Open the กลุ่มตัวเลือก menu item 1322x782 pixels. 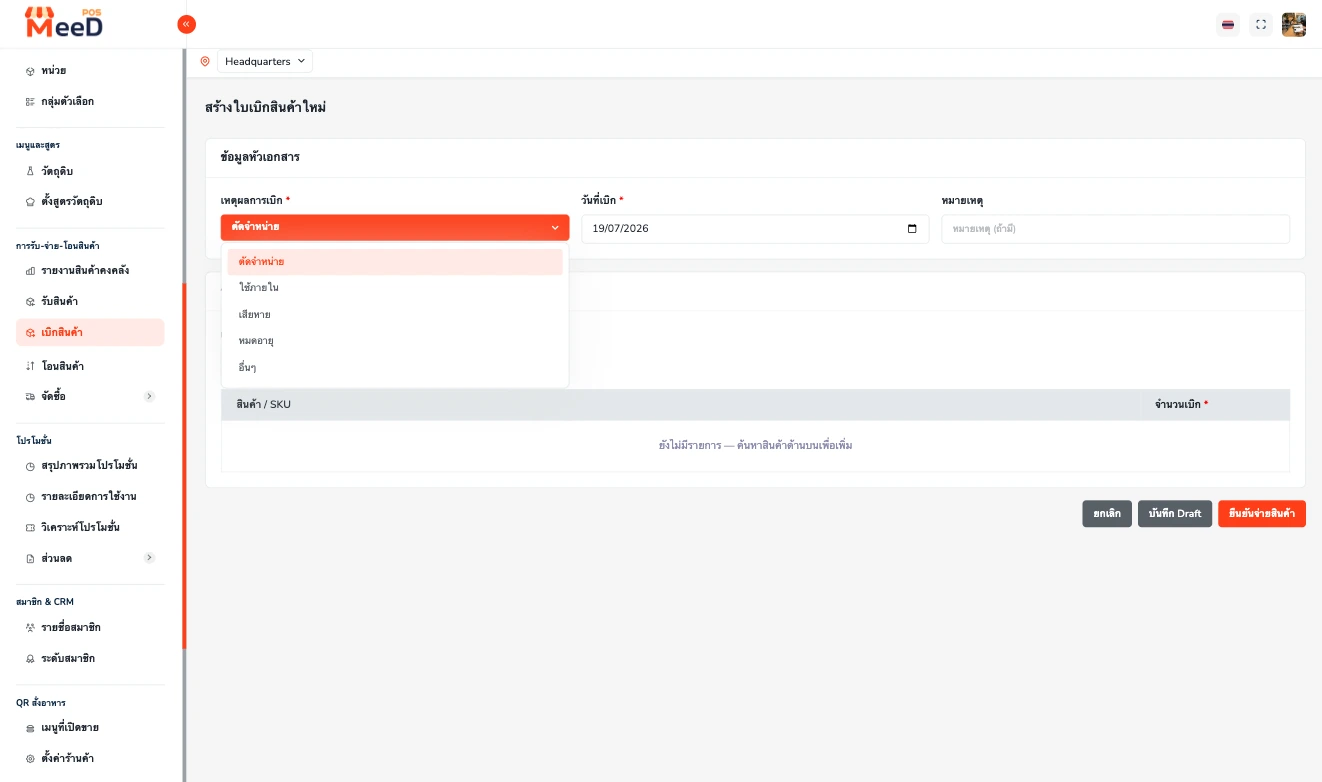point(90,101)
